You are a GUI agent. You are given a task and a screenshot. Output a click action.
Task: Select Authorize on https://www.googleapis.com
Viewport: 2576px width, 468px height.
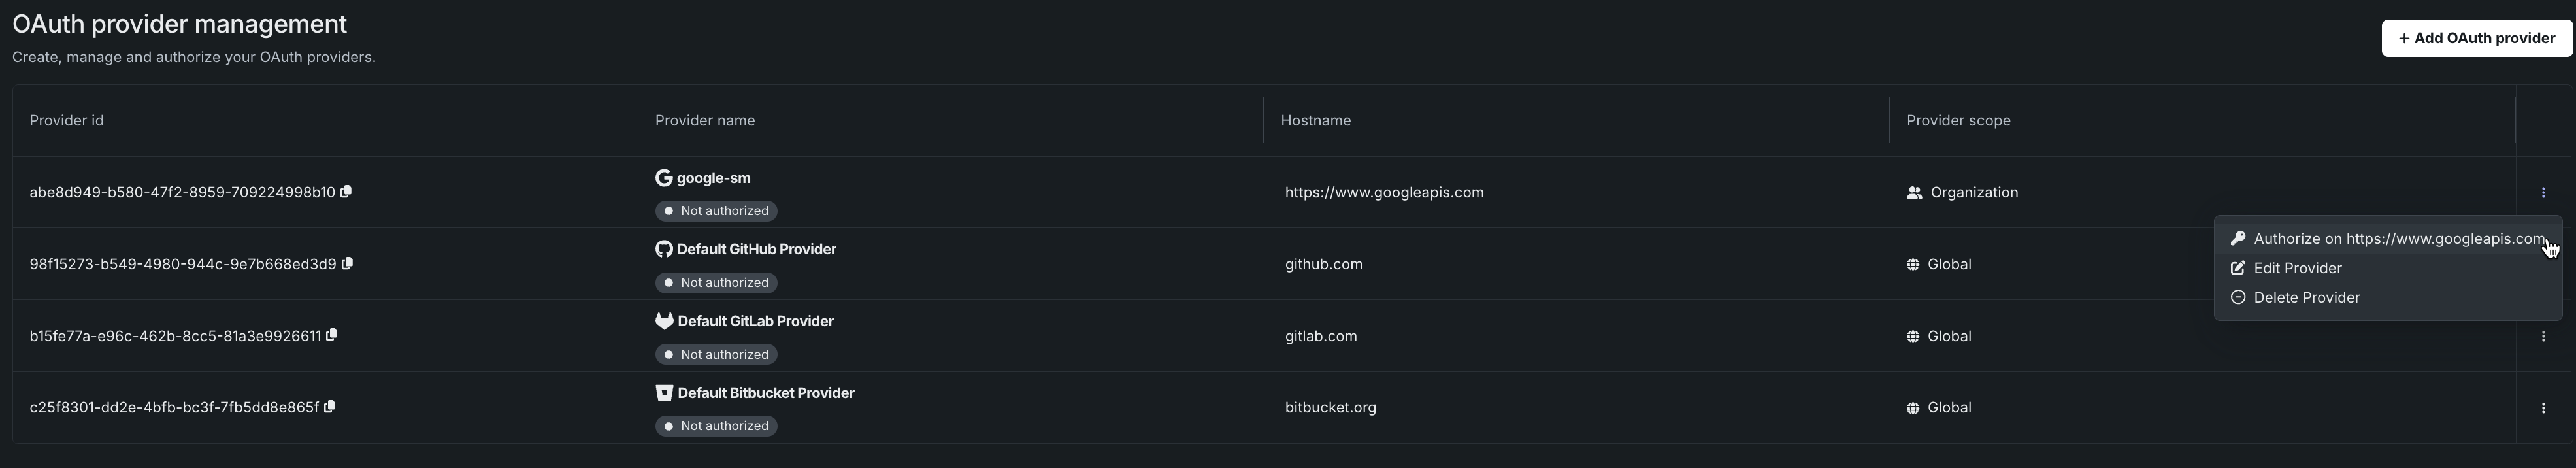(x=2398, y=239)
